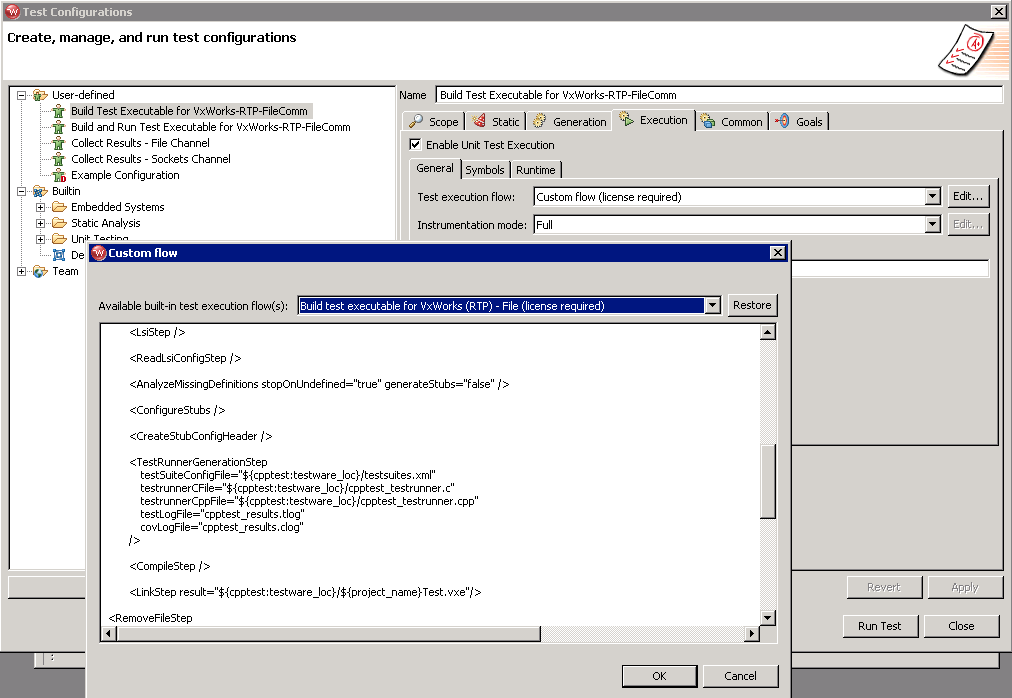Switch to the Scope tab
The height and width of the screenshot is (698, 1012).
434,121
